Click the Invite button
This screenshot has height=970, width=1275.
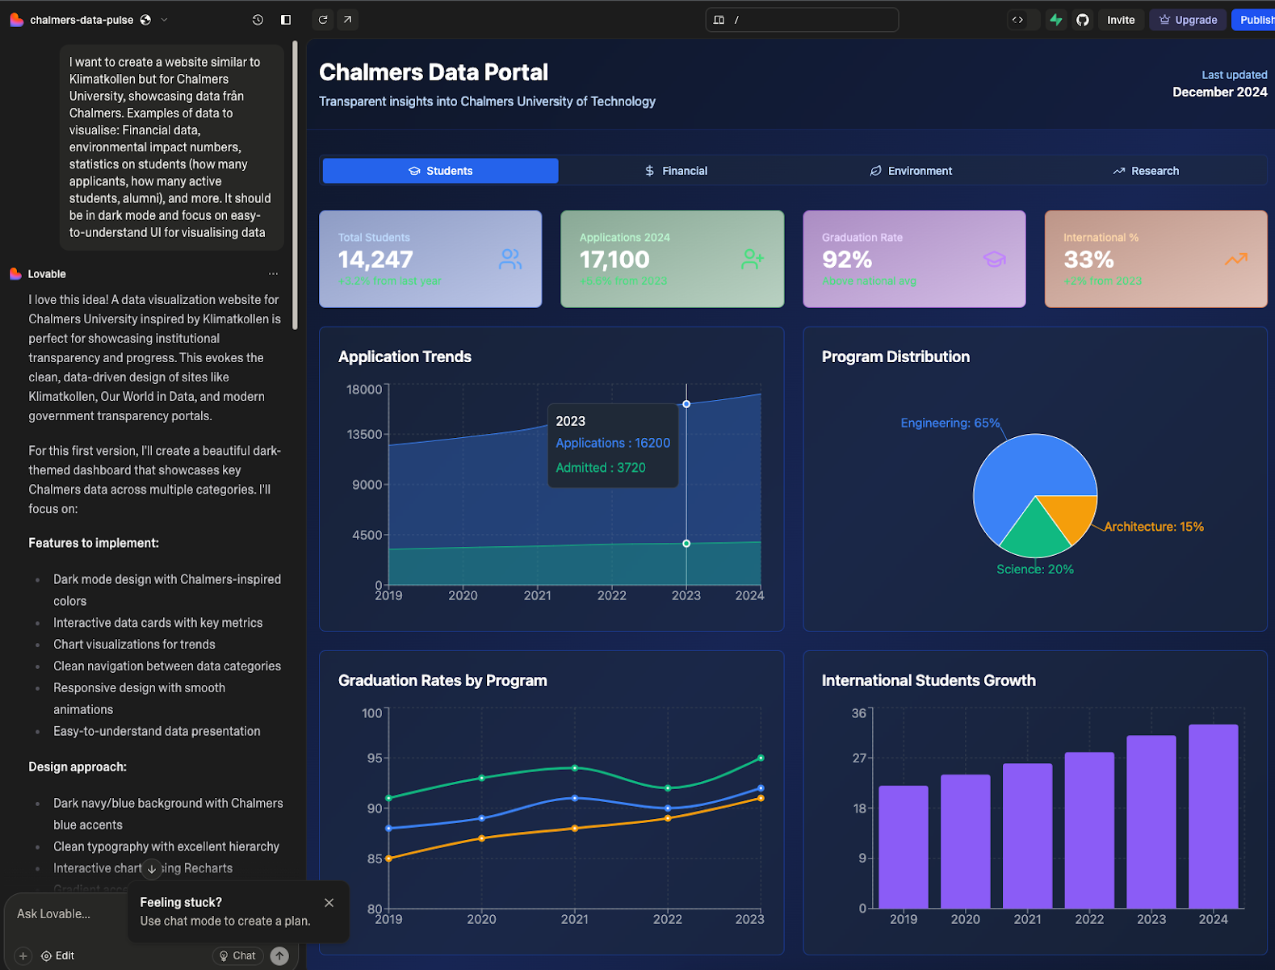pyautogui.click(x=1121, y=20)
